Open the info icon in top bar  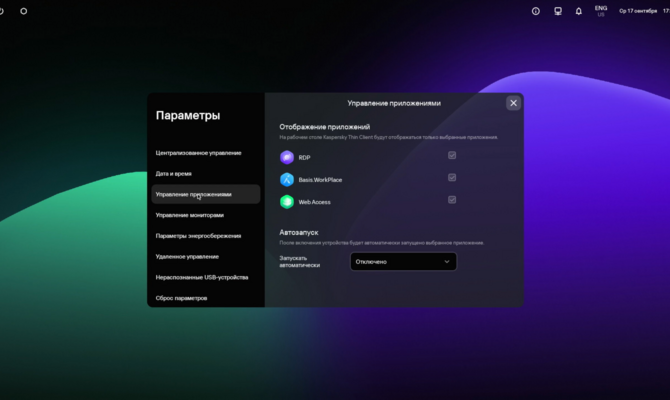pyautogui.click(x=535, y=11)
